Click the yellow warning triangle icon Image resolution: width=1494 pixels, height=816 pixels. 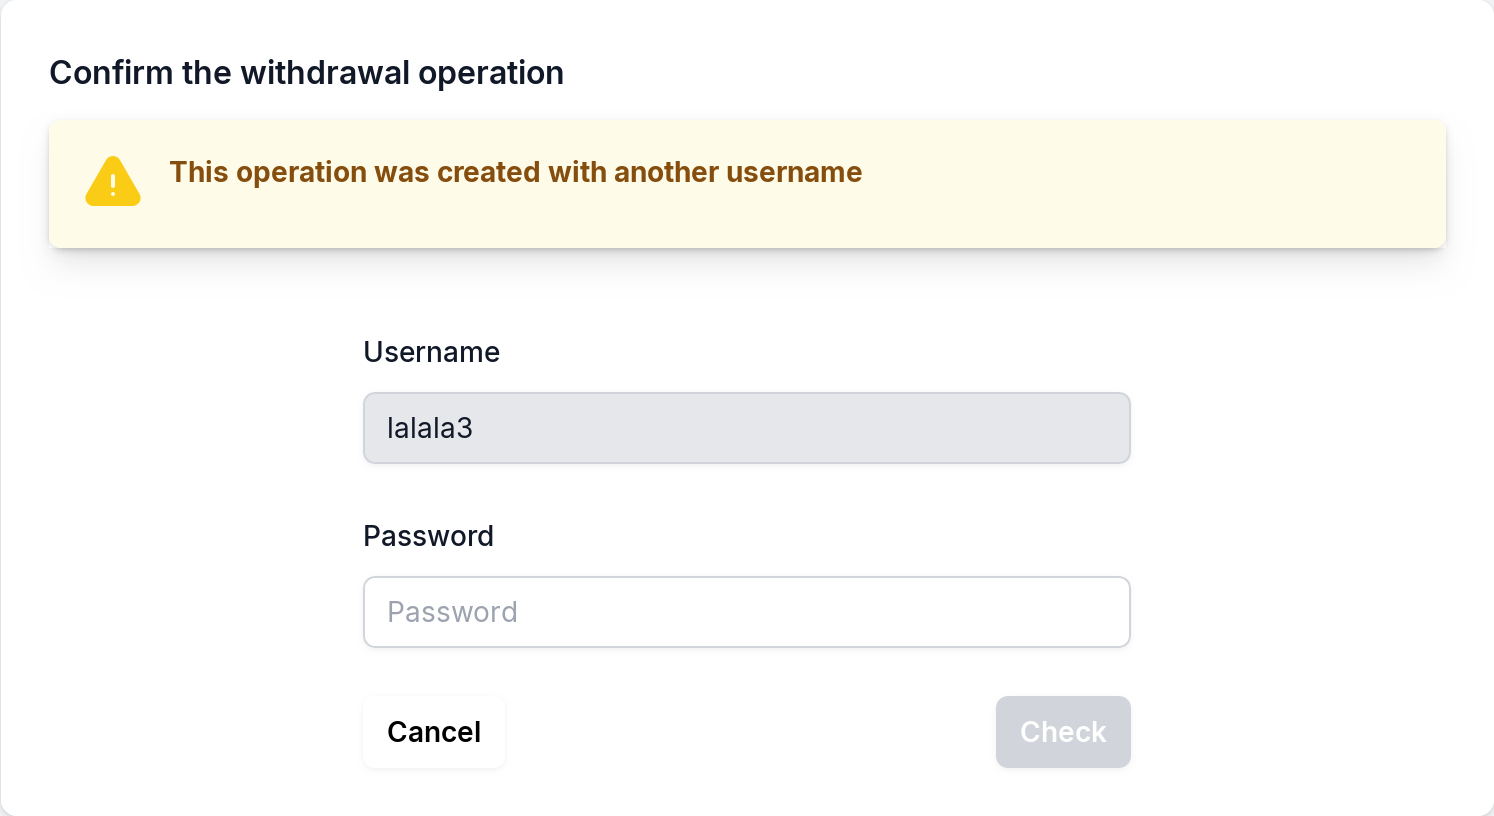113,181
